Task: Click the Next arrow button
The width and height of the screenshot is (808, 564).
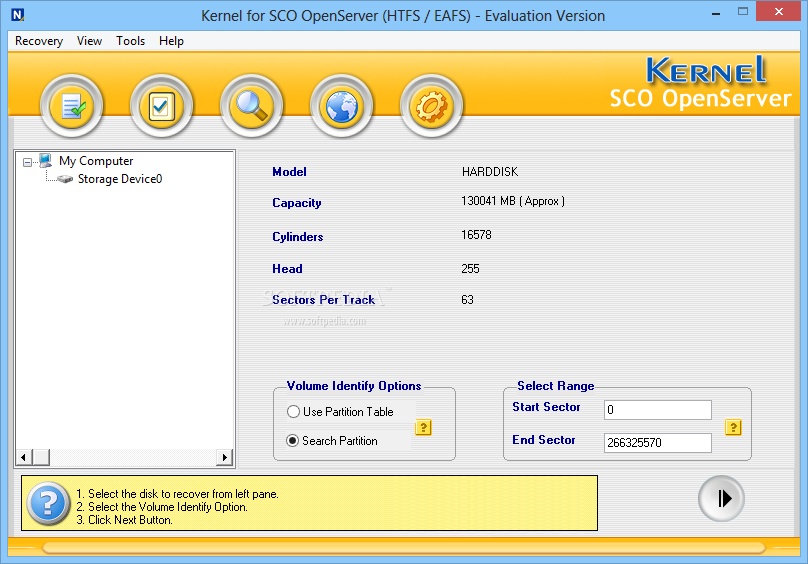Action: 721,499
